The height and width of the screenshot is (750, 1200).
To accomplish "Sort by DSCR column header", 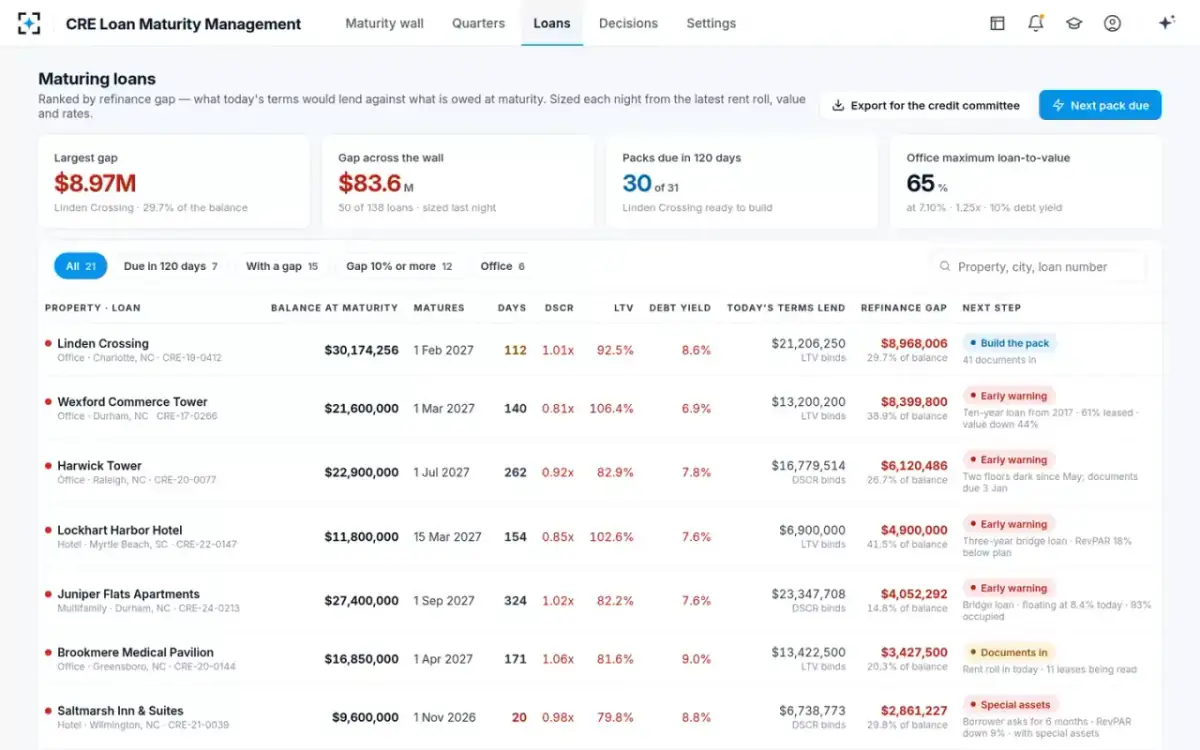I will click(559, 308).
